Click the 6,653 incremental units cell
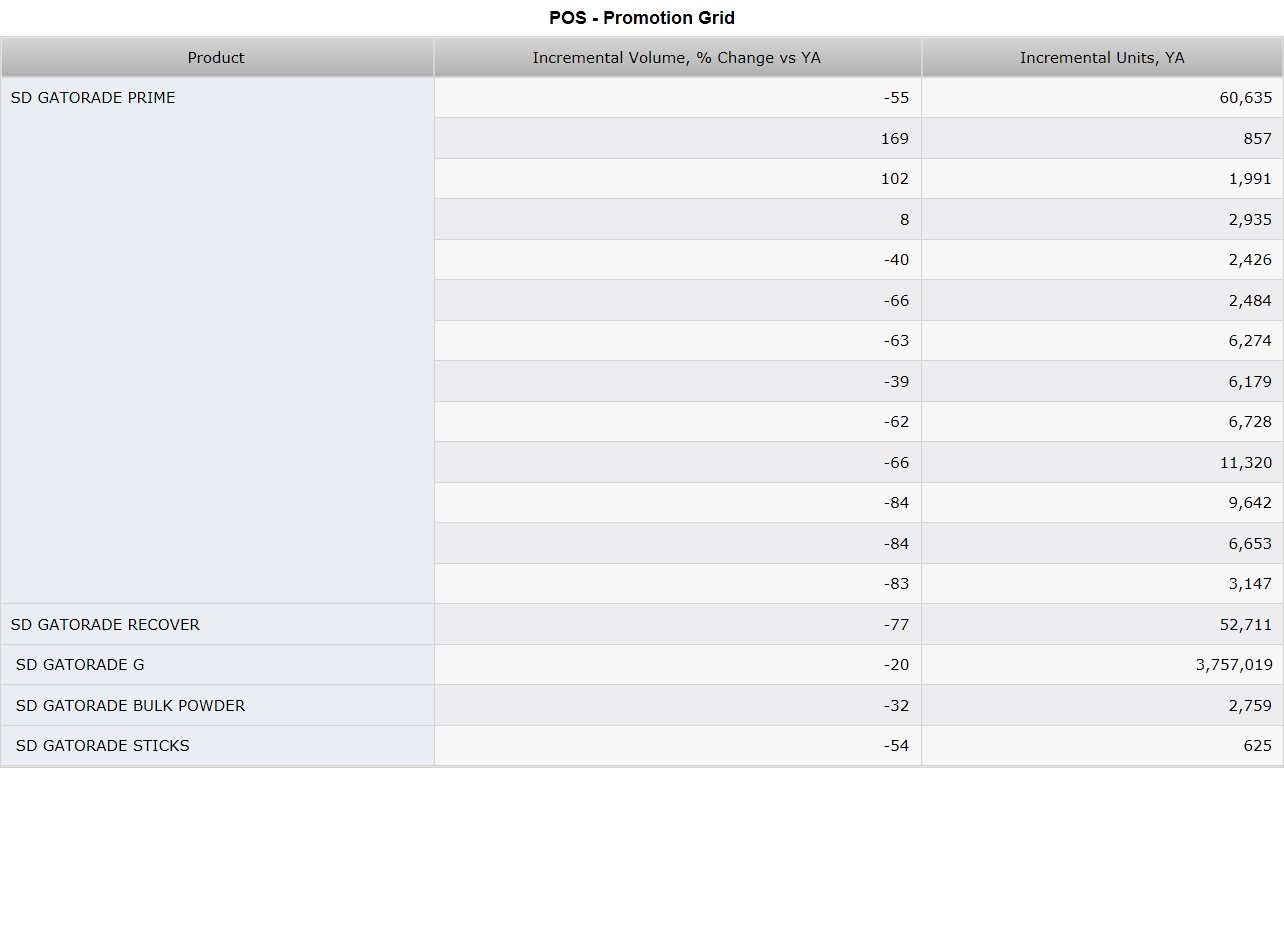Viewport: 1284px width, 946px height. pyautogui.click(x=1102, y=543)
